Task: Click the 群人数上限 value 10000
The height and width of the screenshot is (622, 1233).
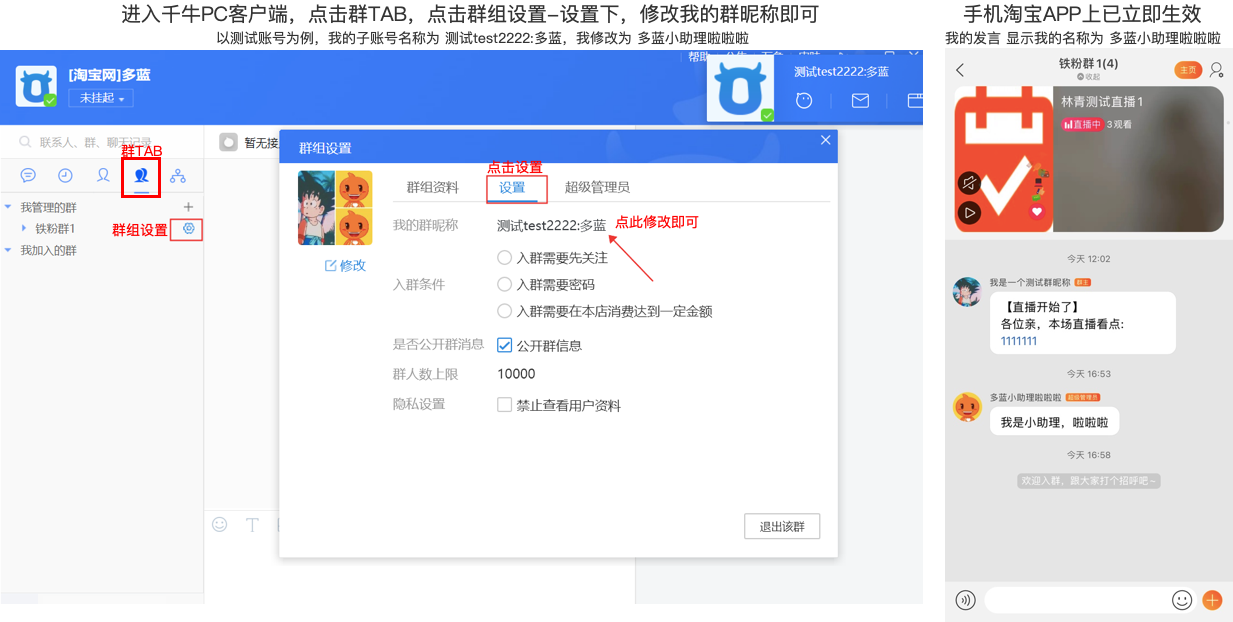Action: click(516, 374)
